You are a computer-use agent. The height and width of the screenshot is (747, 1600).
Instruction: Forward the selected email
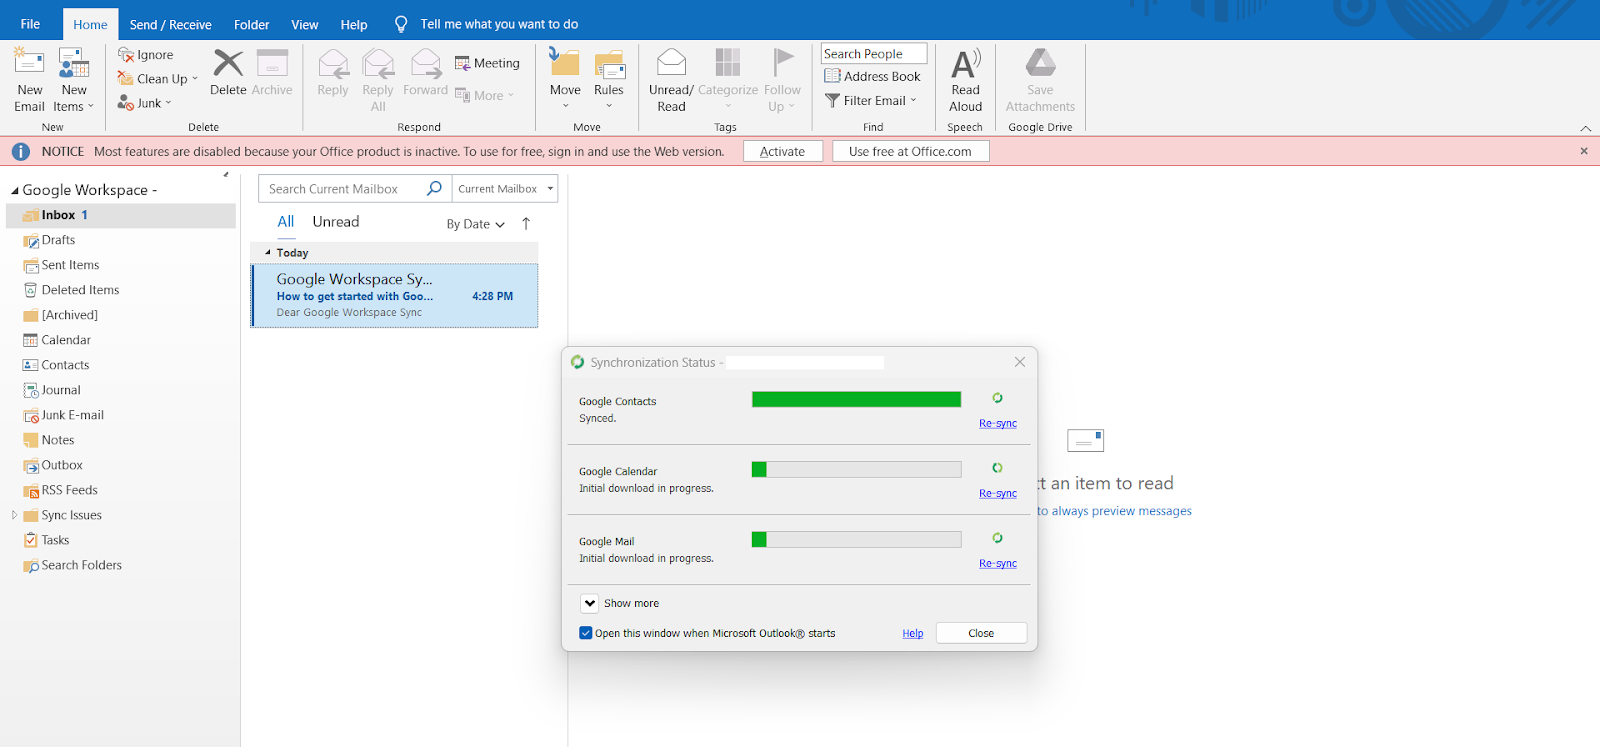[425, 73]
